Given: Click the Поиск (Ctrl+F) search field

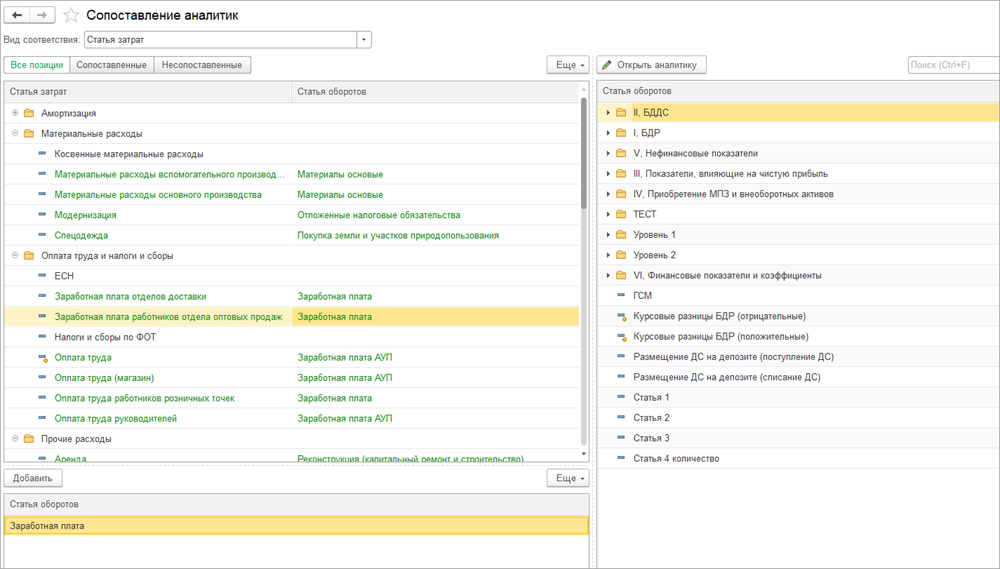Looking at the screenshot, I should click(951, 65).
